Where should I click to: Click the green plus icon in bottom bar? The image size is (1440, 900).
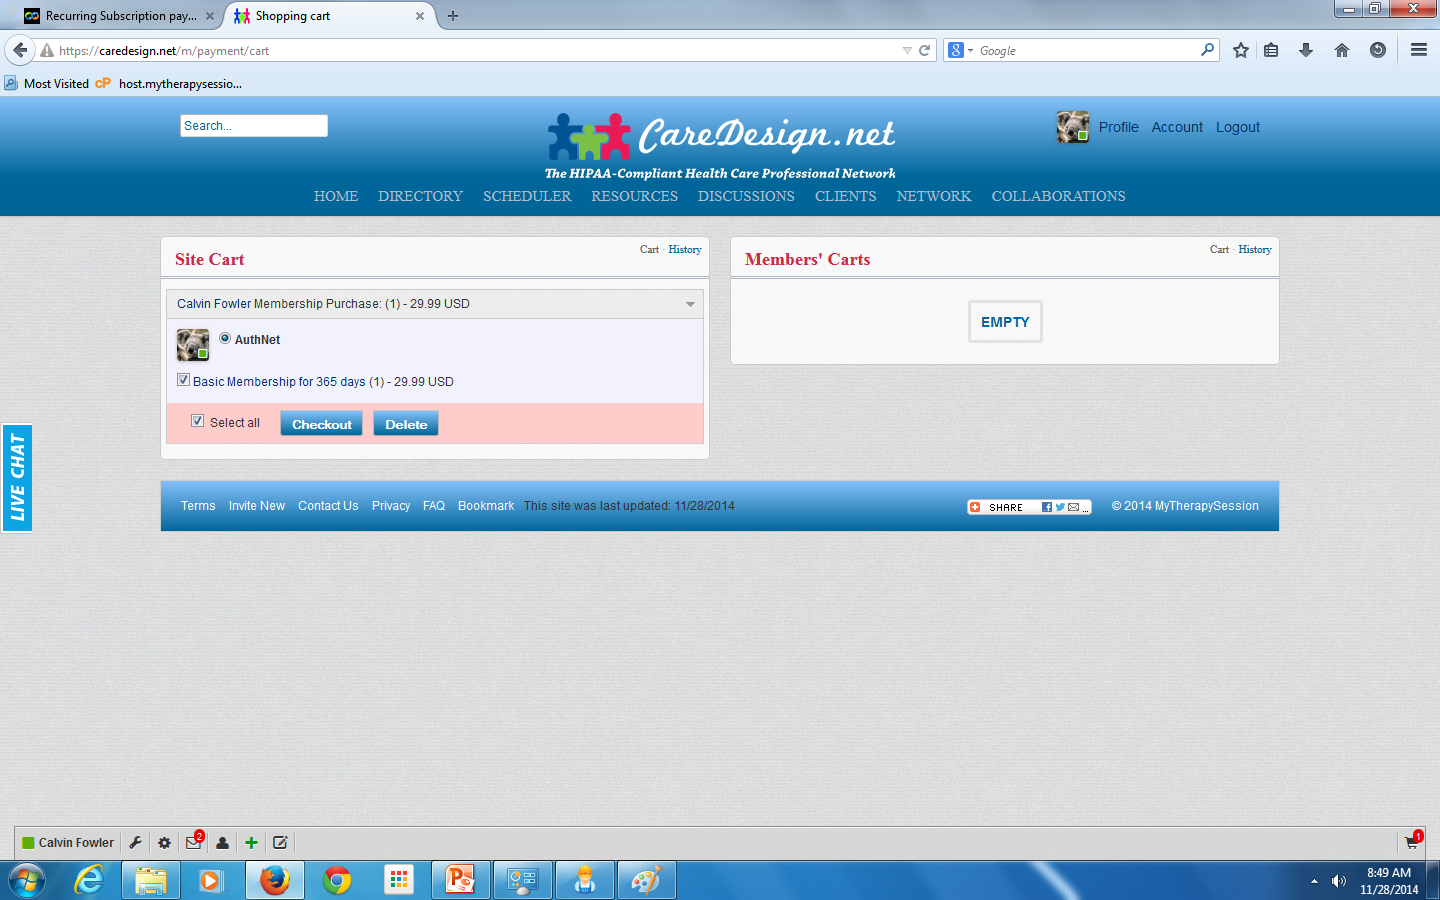(251, 843)
